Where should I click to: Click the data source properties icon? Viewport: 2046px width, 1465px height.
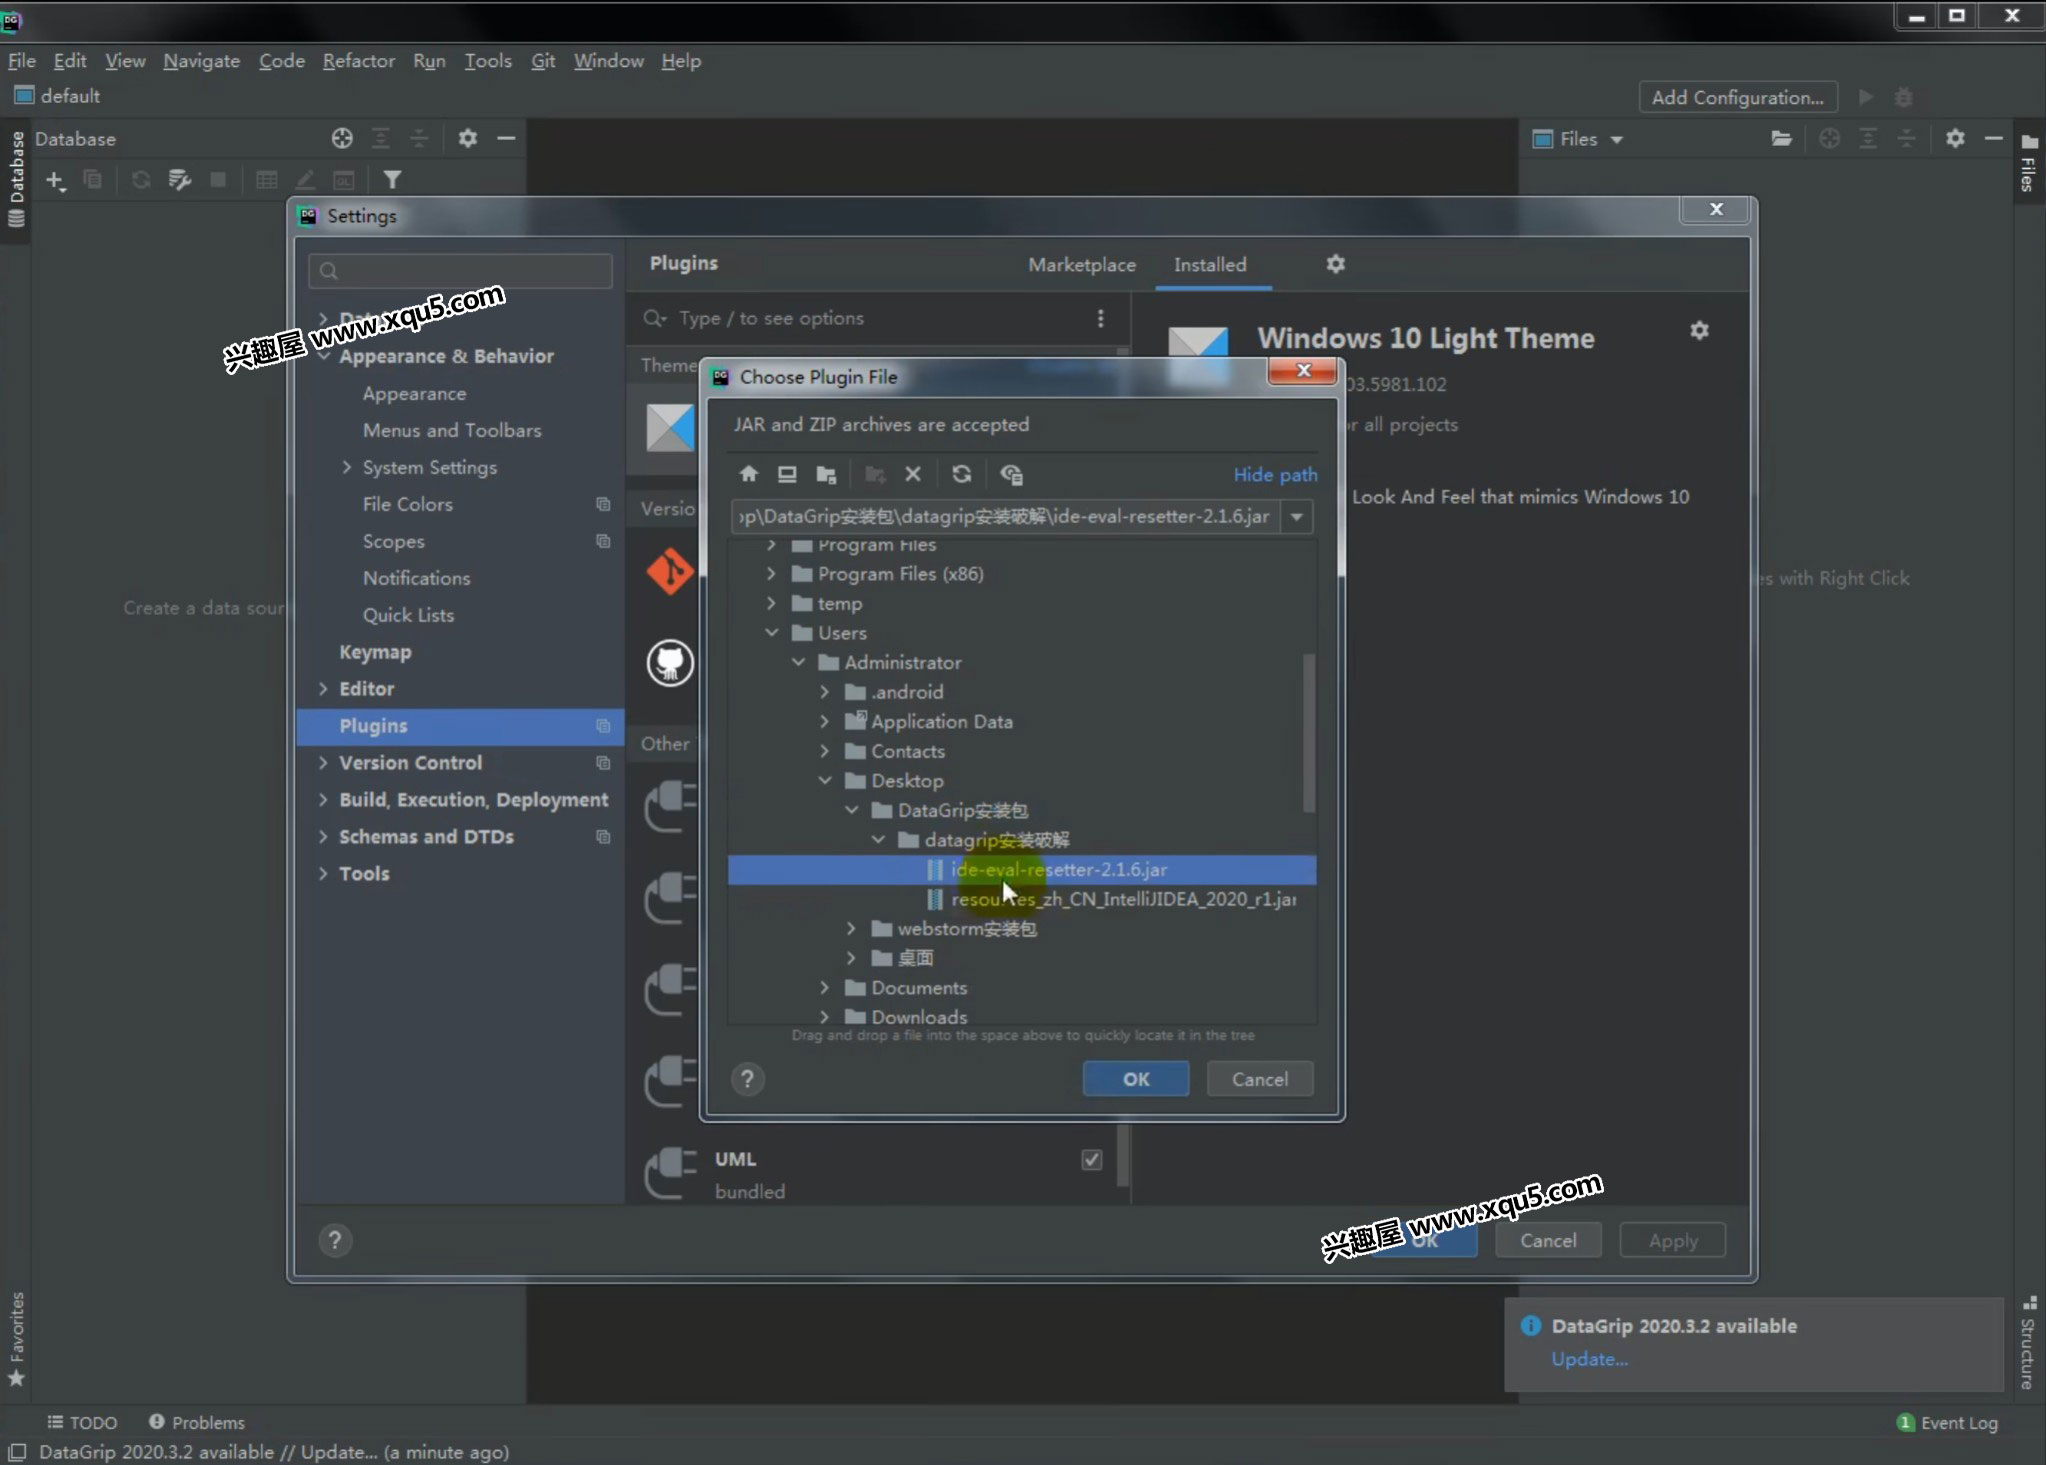pyautogui.click(x=179, y=180)
